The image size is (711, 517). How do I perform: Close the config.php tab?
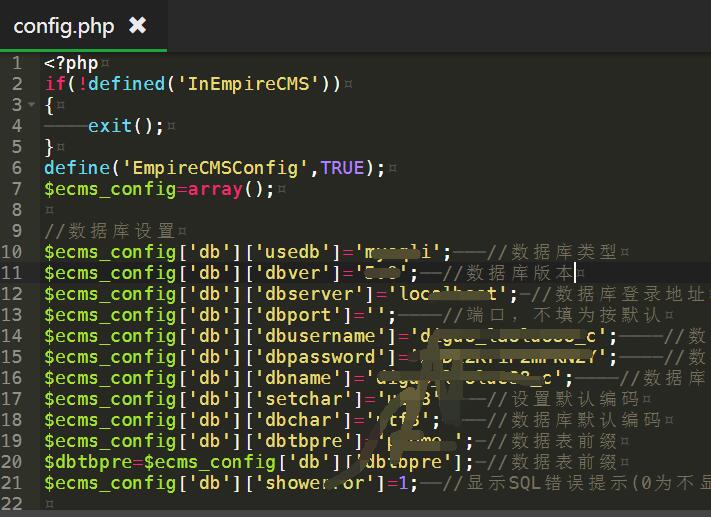138,25
